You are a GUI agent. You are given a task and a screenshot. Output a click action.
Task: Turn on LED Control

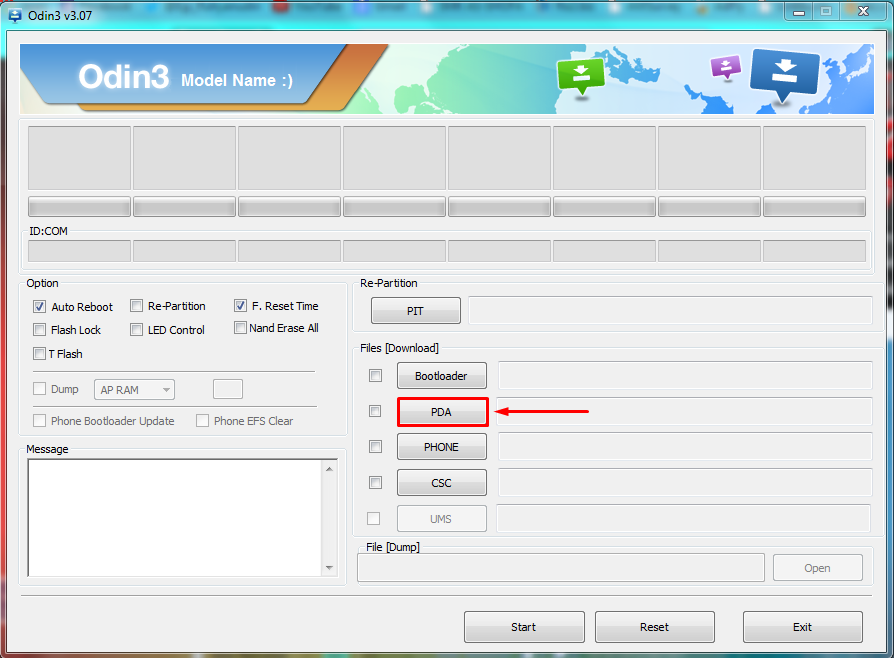click(136, 329)
